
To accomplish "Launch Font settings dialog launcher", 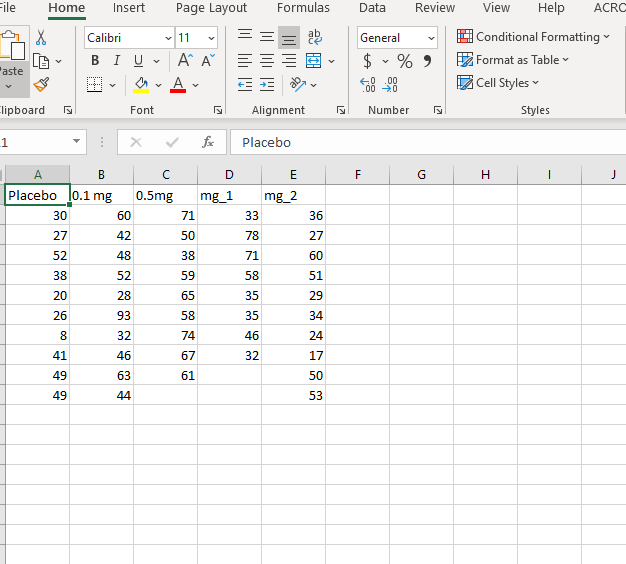I will point(218,110).
